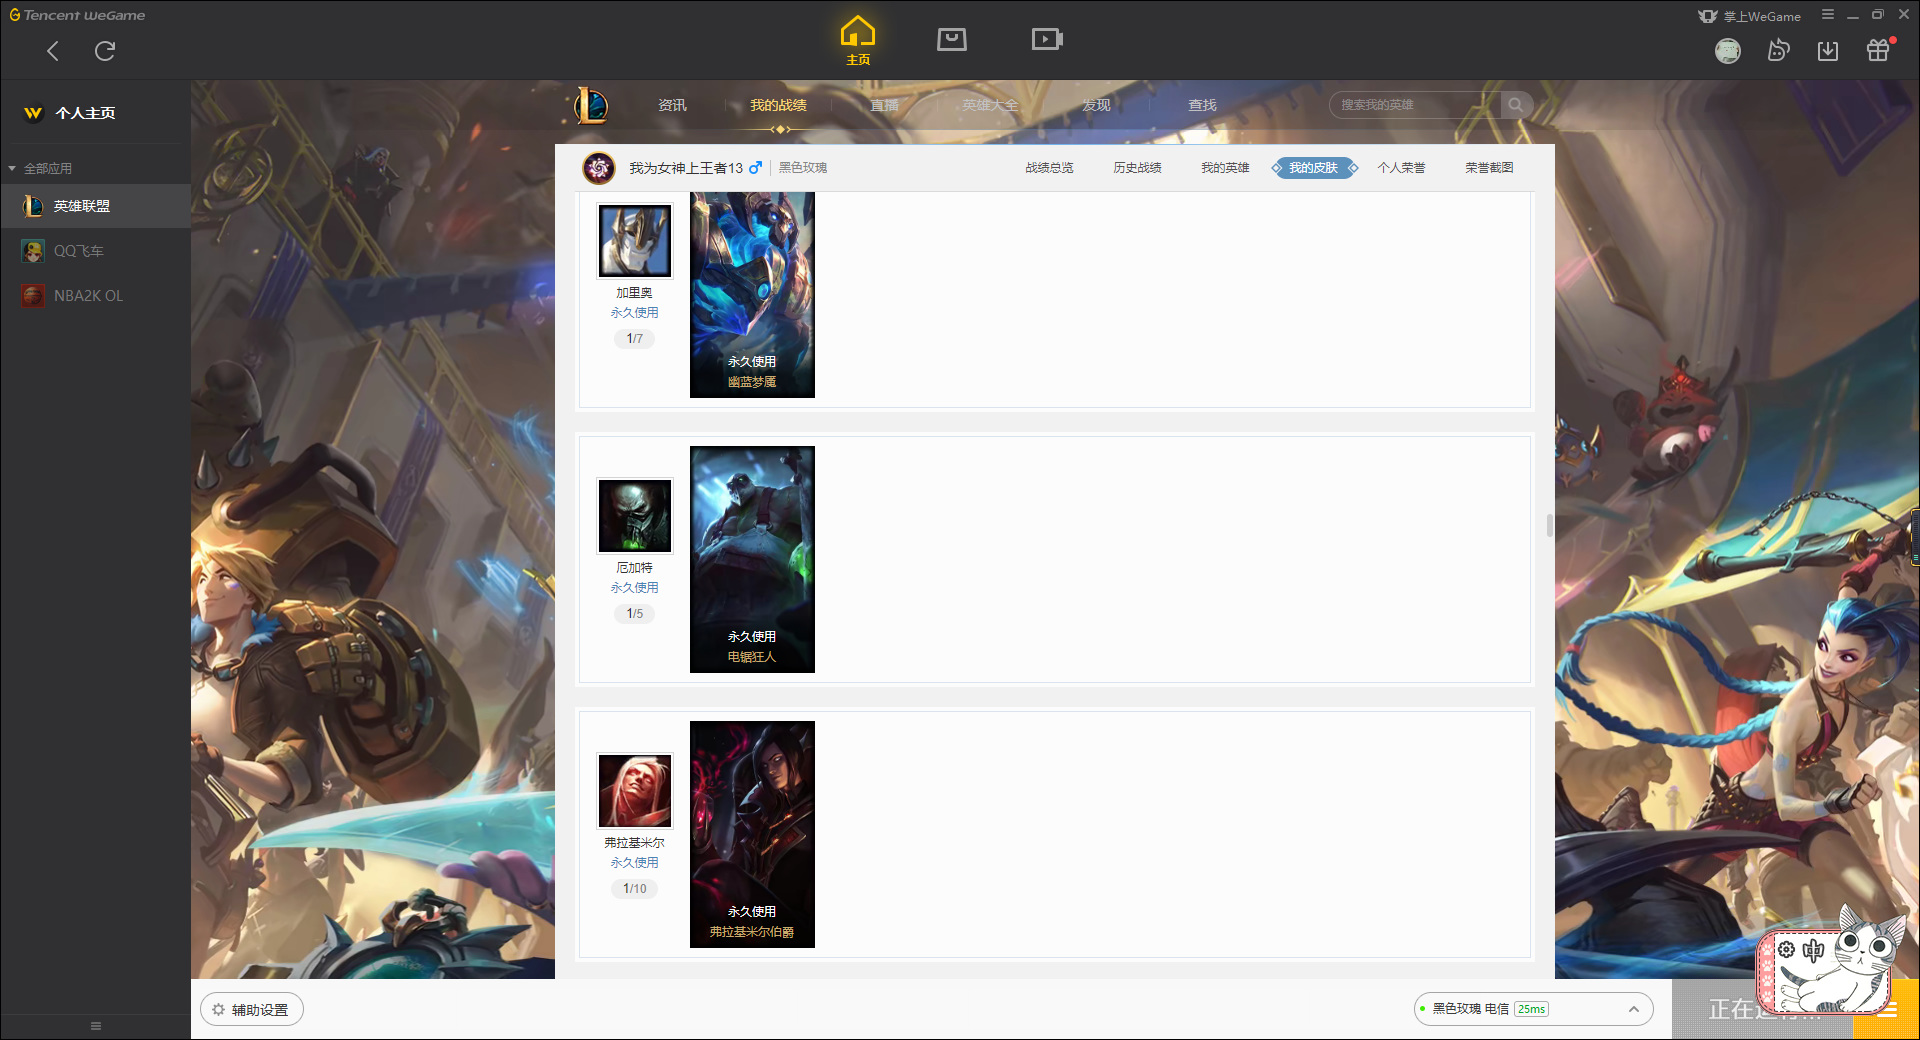Click the IME settings gear on cat widget
1920x1040 pixels.
(1787, 949)
